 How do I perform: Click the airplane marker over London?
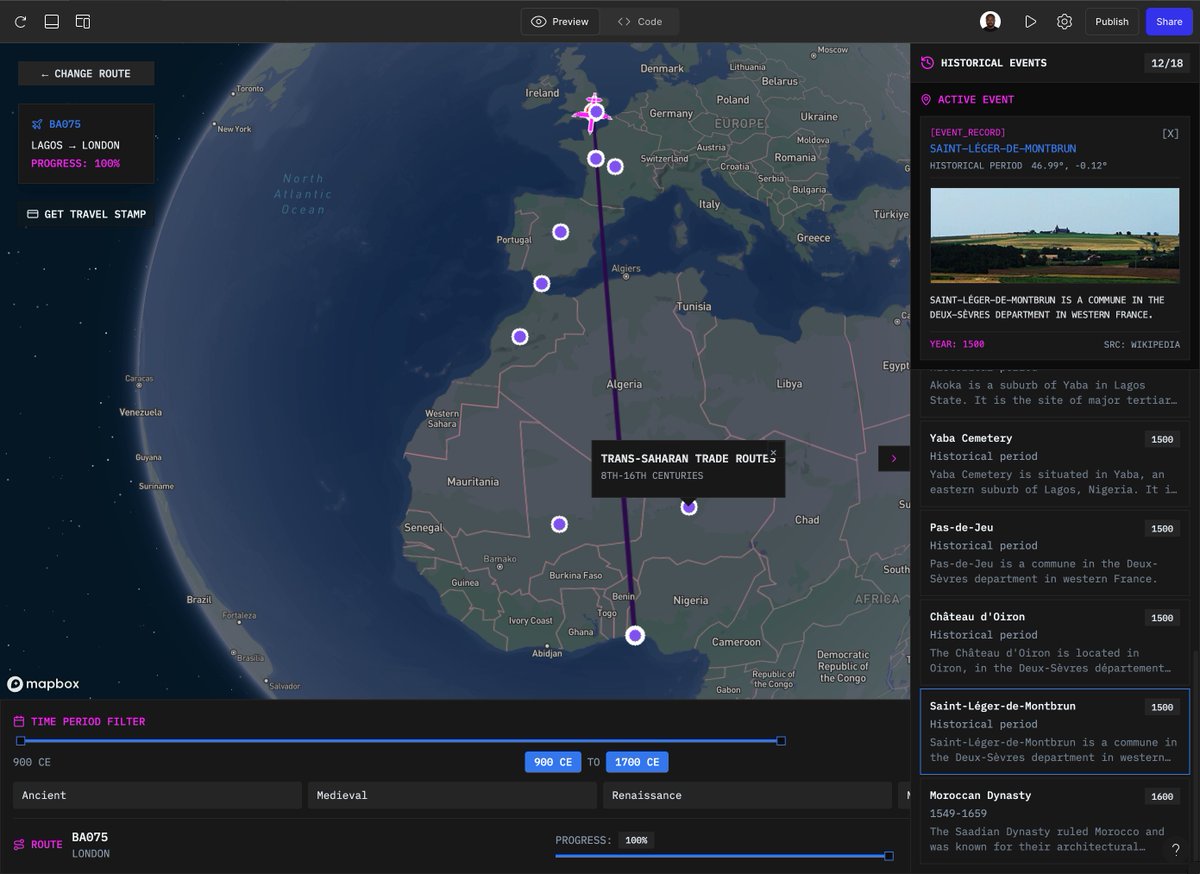593,111
